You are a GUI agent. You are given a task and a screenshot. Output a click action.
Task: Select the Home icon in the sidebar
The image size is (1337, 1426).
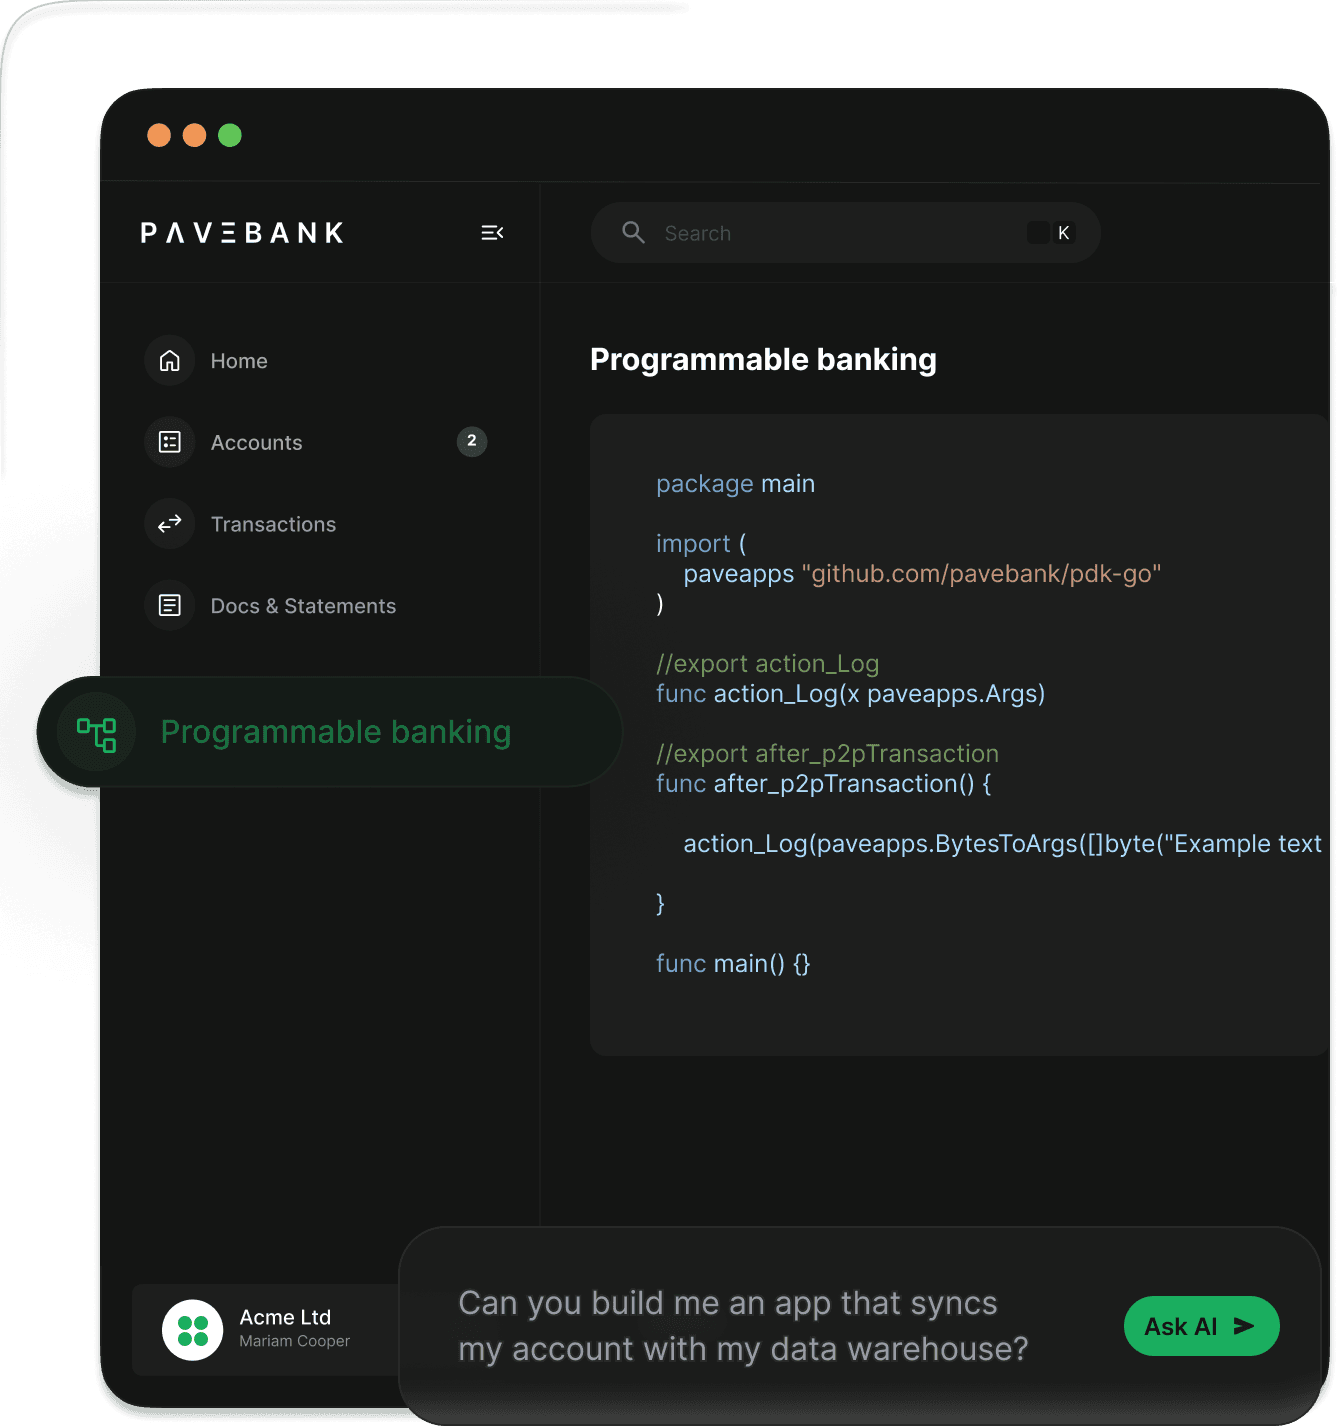169,361
